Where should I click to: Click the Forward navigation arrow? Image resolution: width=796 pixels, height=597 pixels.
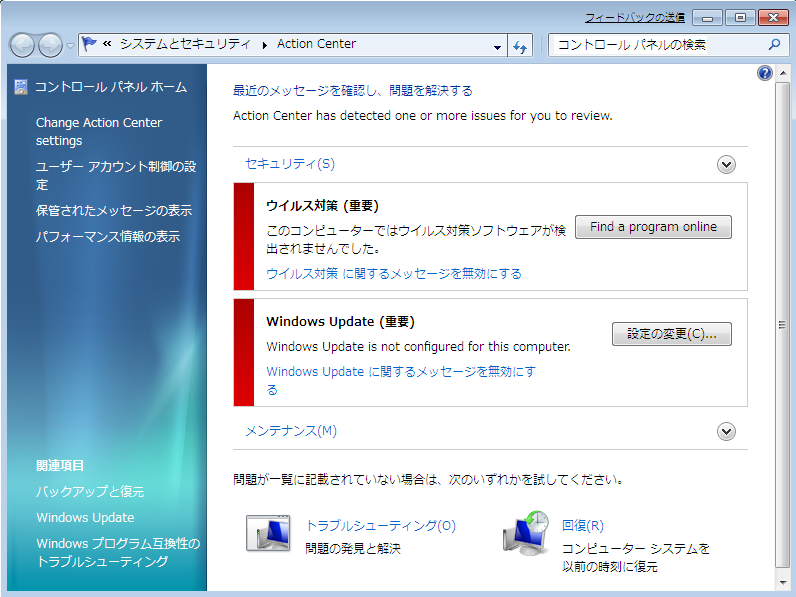[50, 46]
